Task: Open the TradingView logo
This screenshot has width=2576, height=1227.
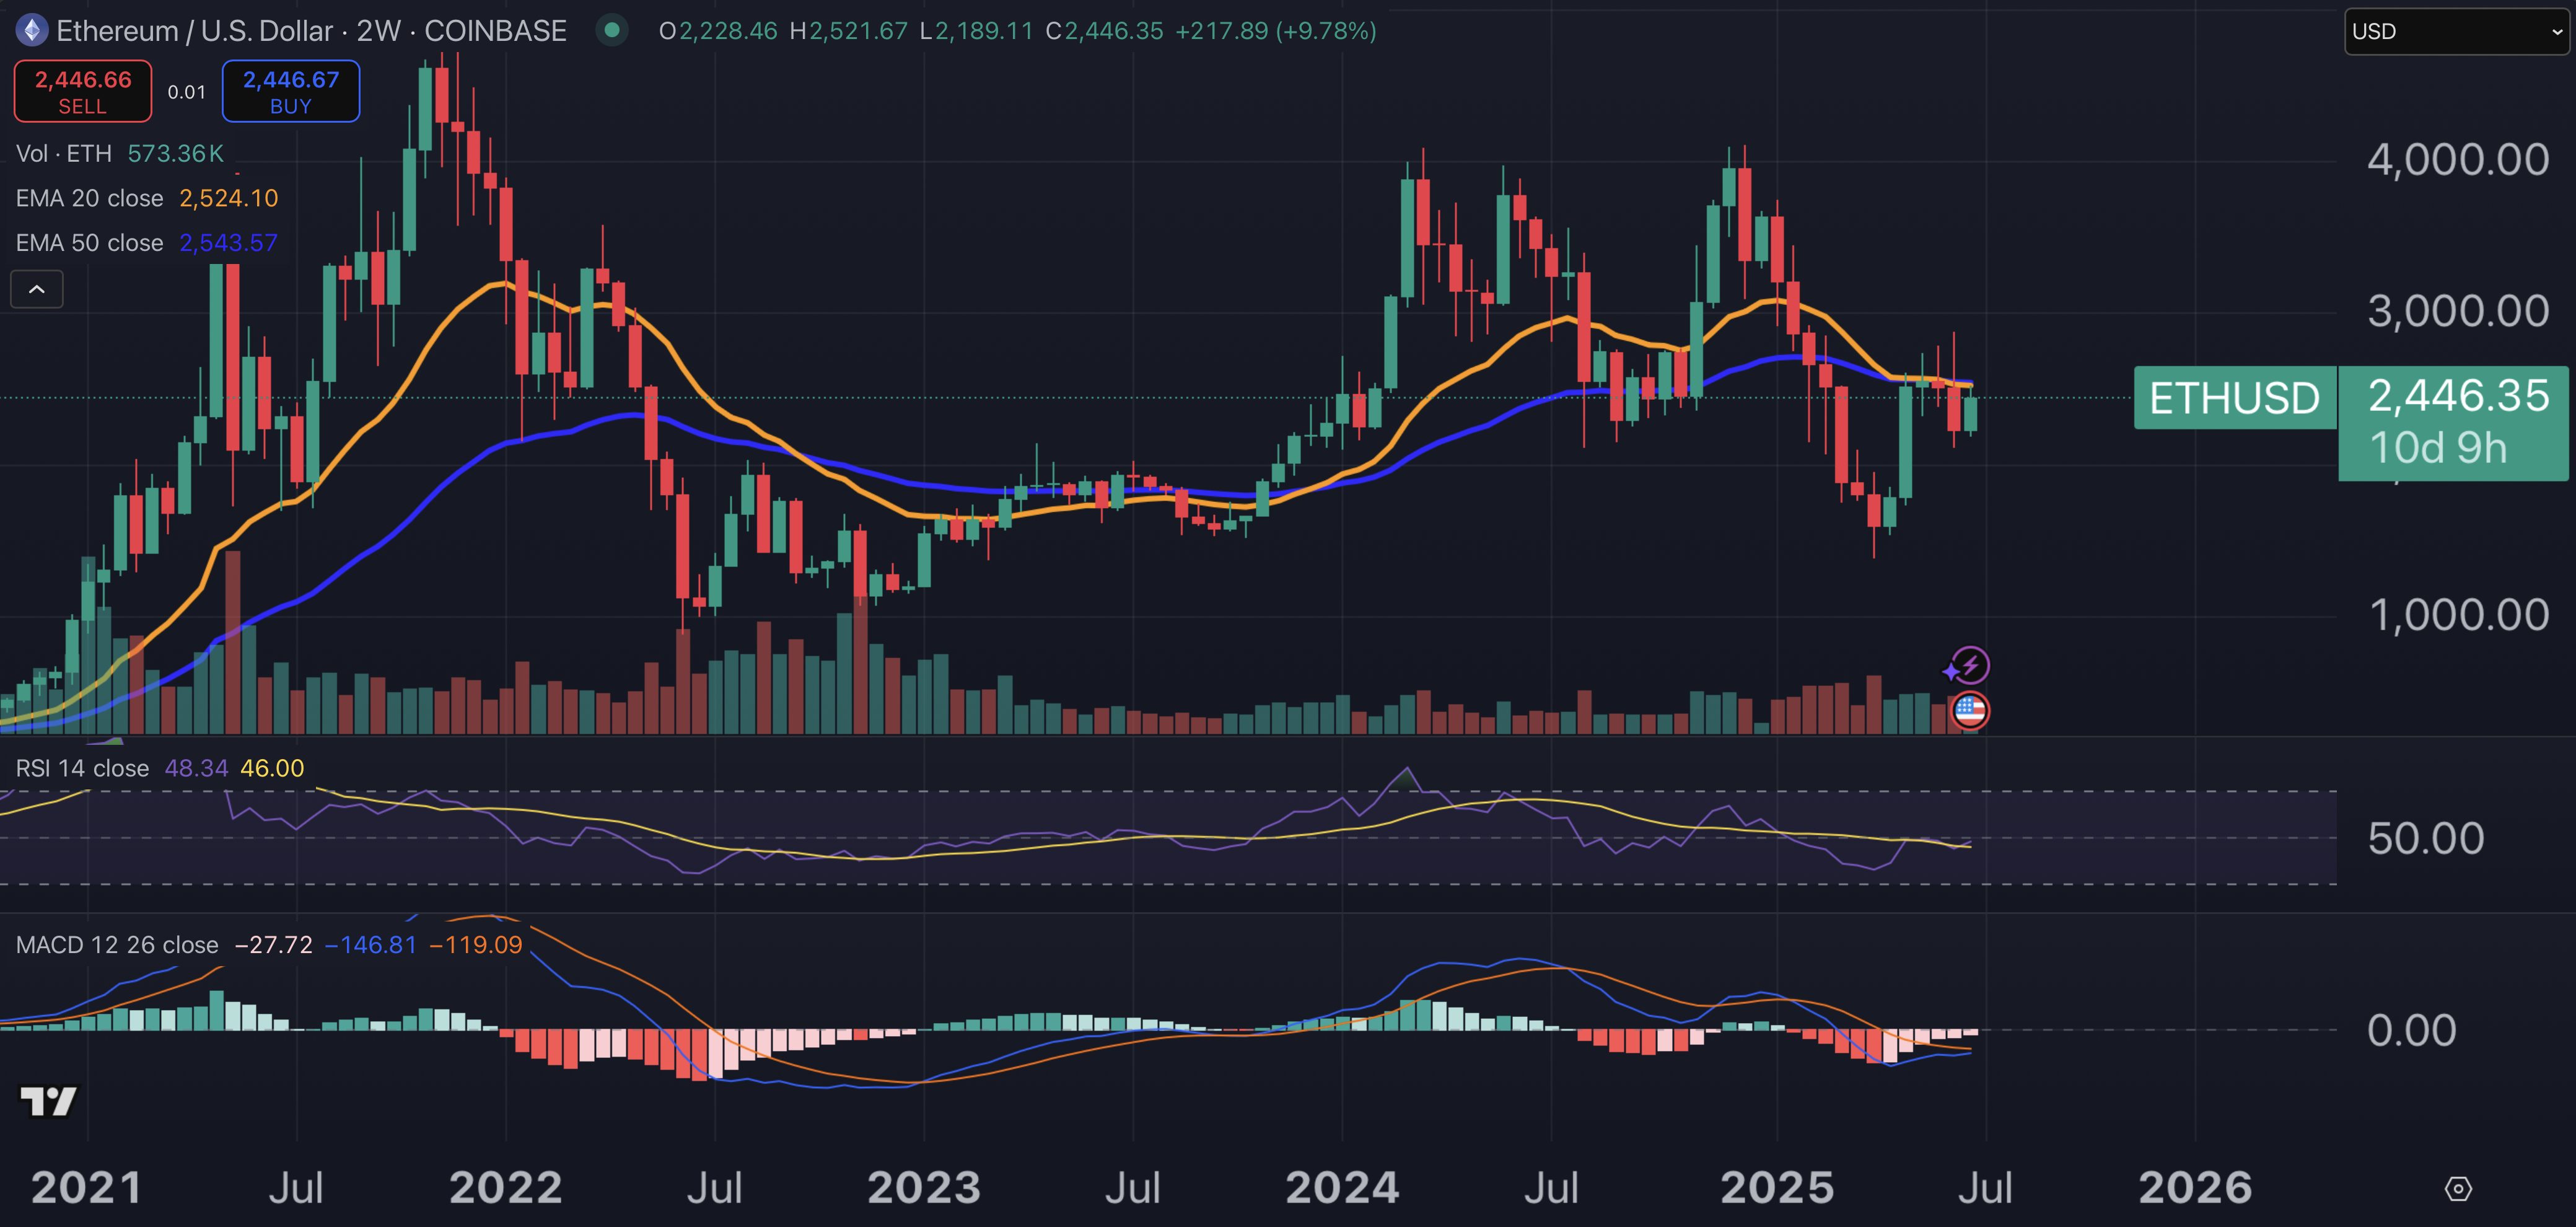Action: [48, 1101]
